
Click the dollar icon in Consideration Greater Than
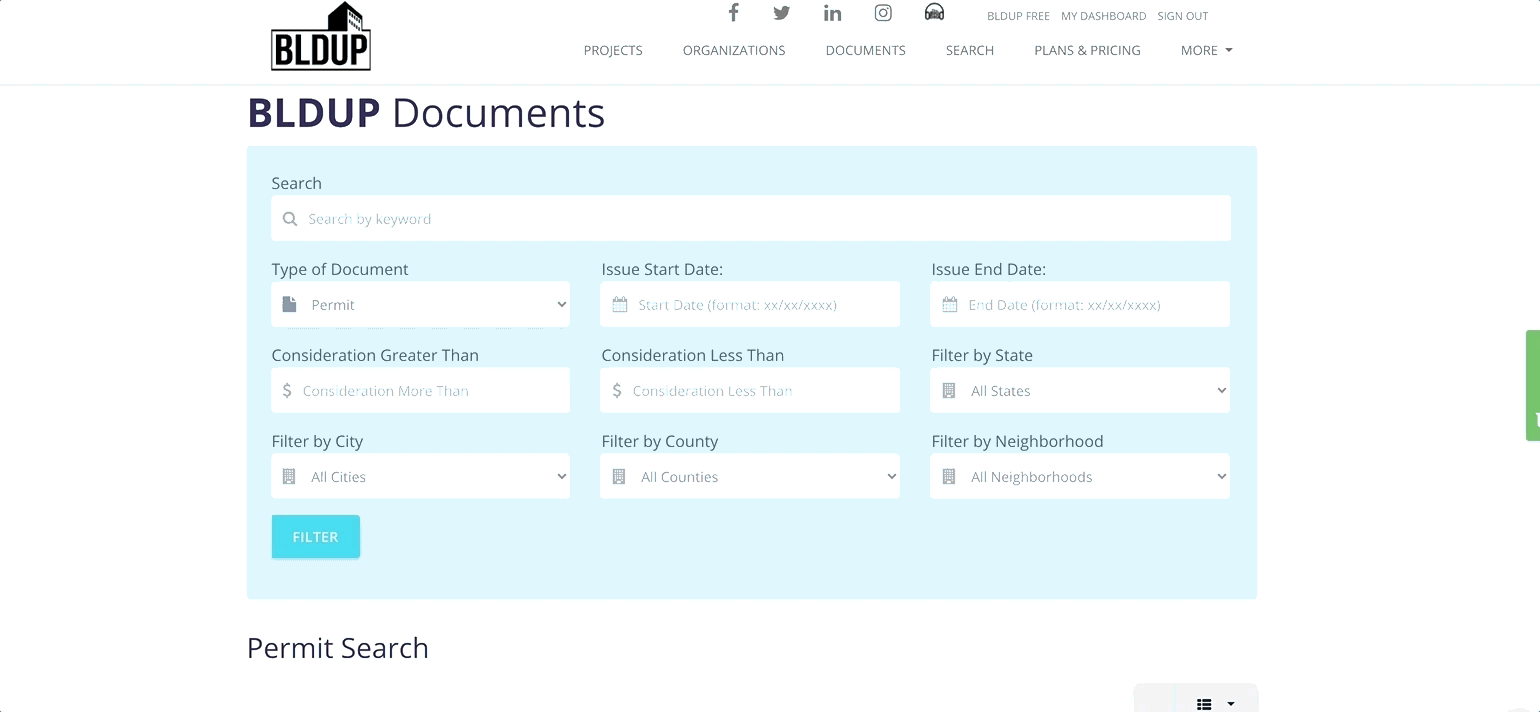[287, 391]
